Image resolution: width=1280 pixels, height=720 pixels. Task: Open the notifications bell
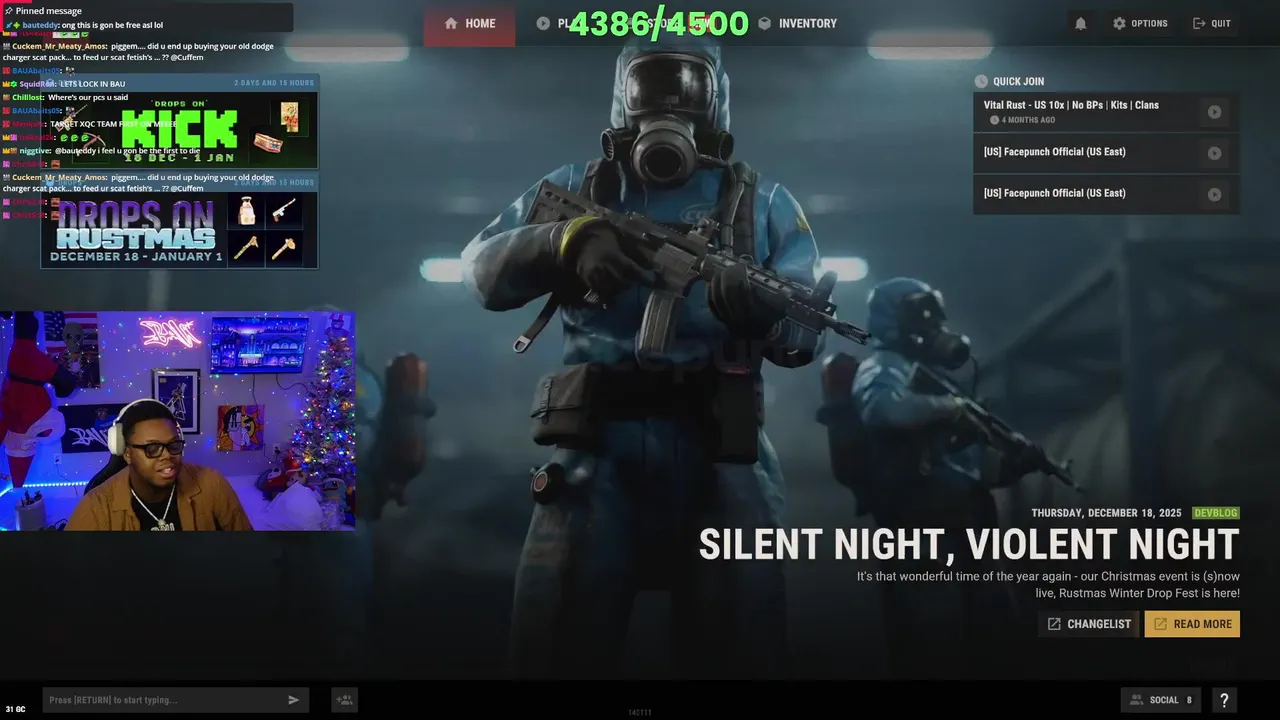click(x=1080, y=23)
